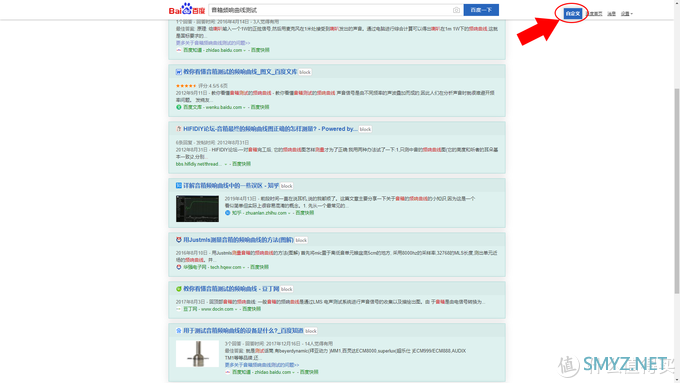Expand arrow next to wenku.baidu.com

pos(245,107)
